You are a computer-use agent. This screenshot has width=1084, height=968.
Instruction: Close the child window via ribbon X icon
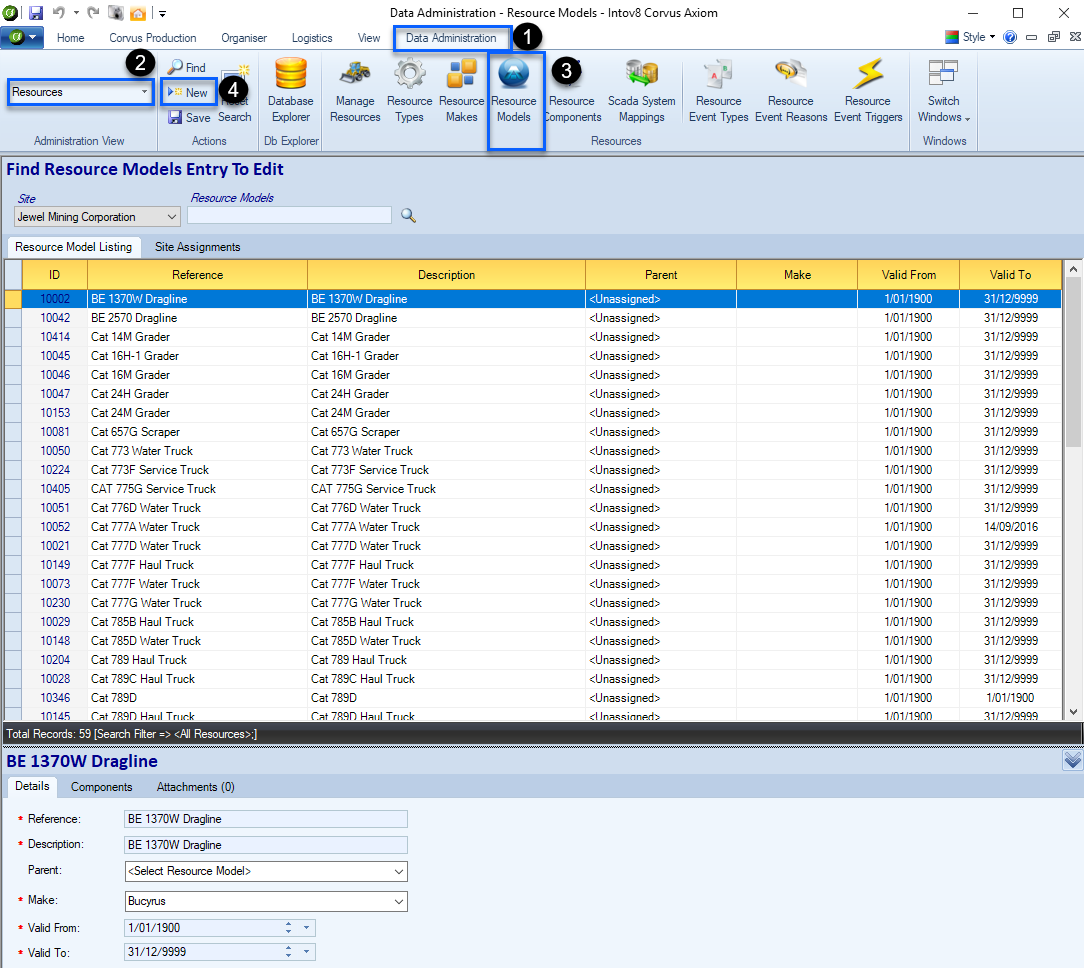point(1075,37)
